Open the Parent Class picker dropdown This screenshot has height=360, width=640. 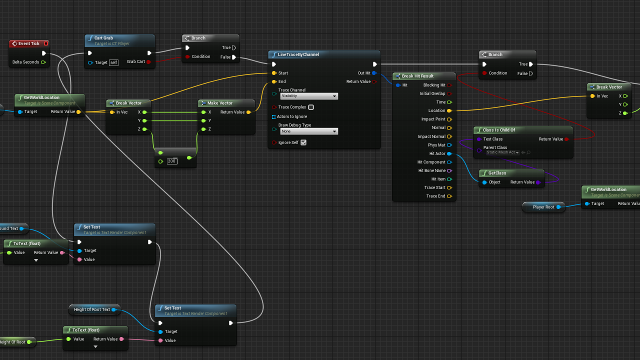(502, 153)
